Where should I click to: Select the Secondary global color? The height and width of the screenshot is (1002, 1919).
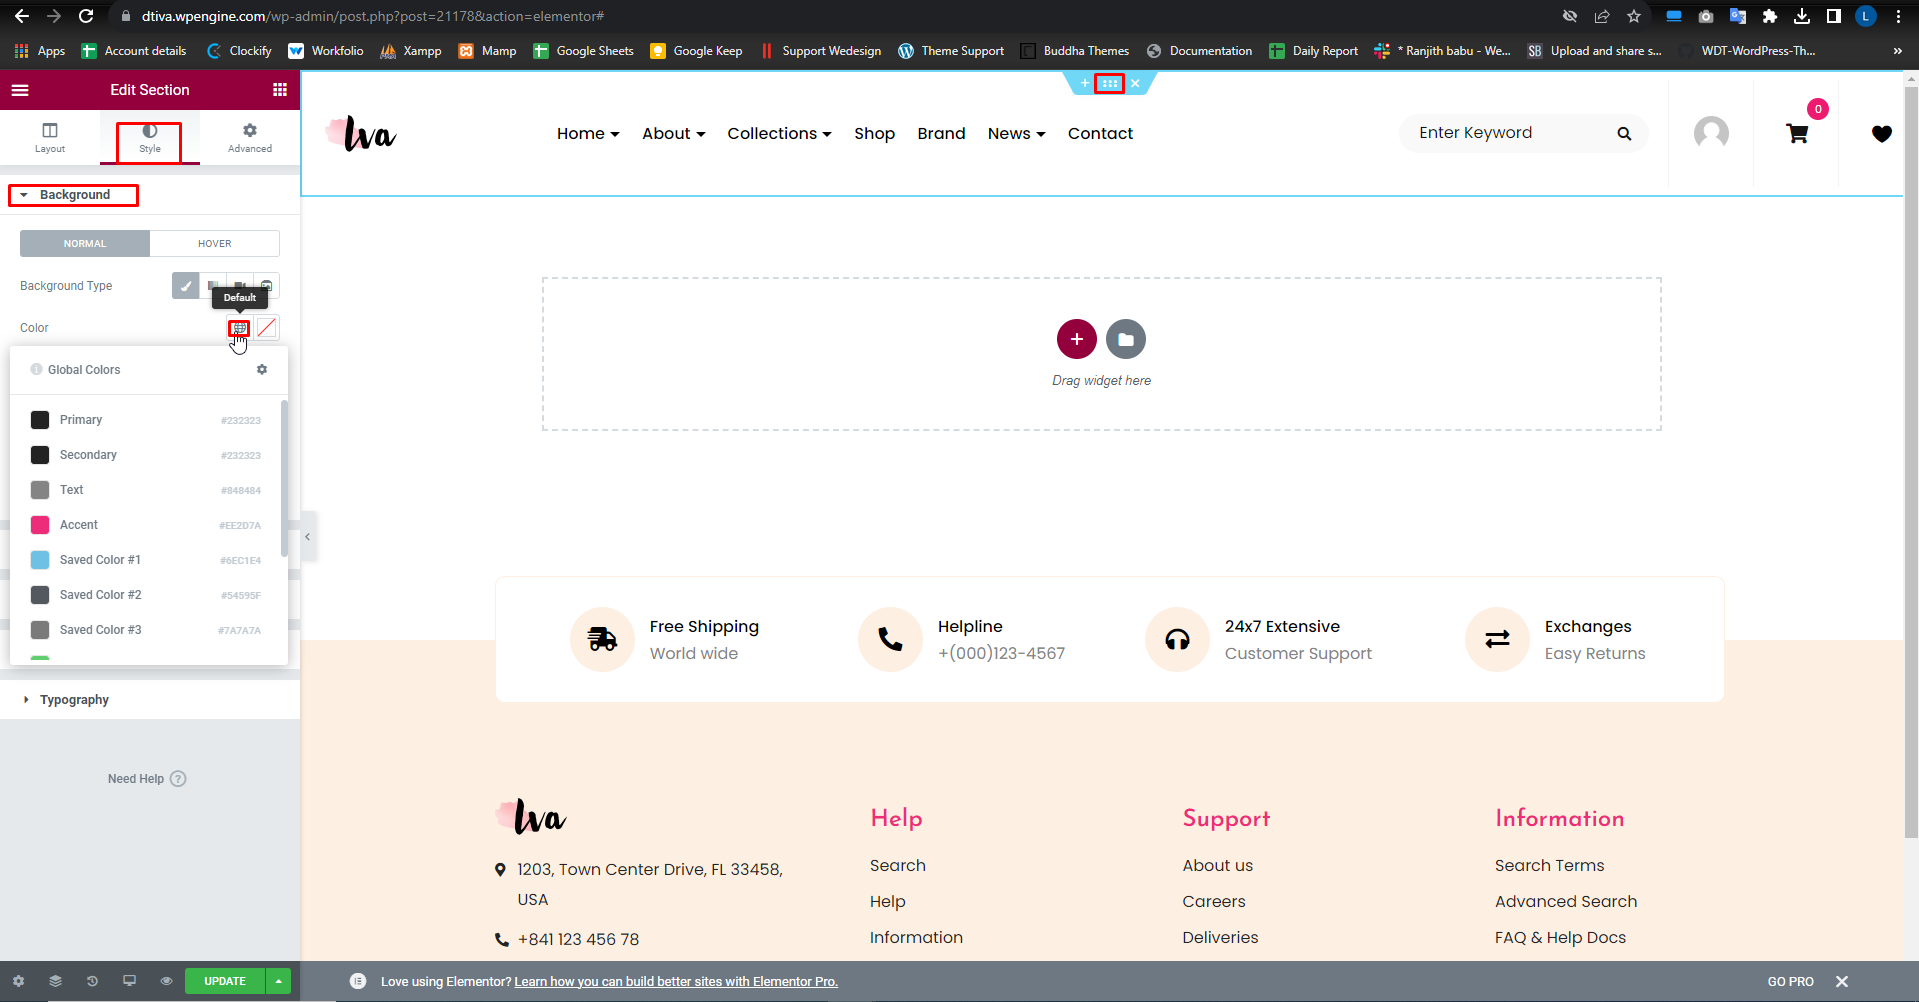click(146, 455)
